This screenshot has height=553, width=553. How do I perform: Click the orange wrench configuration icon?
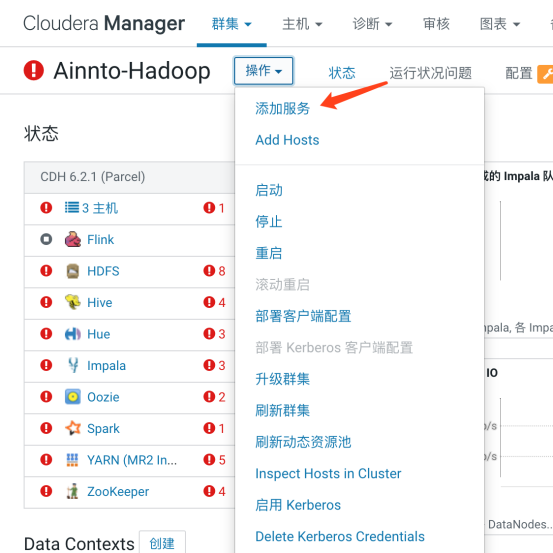point(545,74)
